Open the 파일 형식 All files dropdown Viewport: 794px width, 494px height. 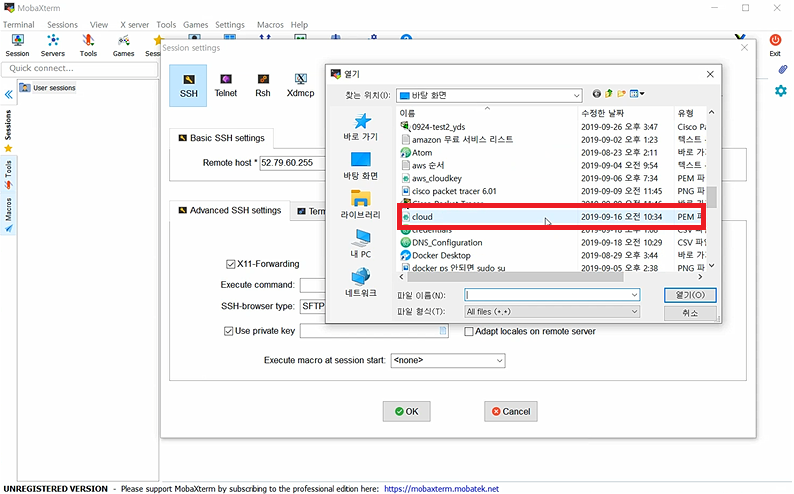552,312
